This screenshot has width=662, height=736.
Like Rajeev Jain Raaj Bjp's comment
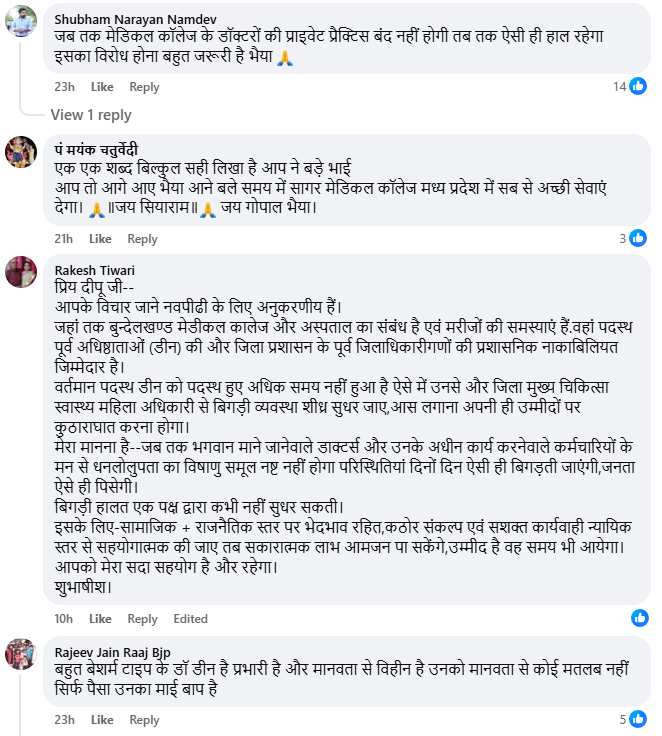(102, 720)
